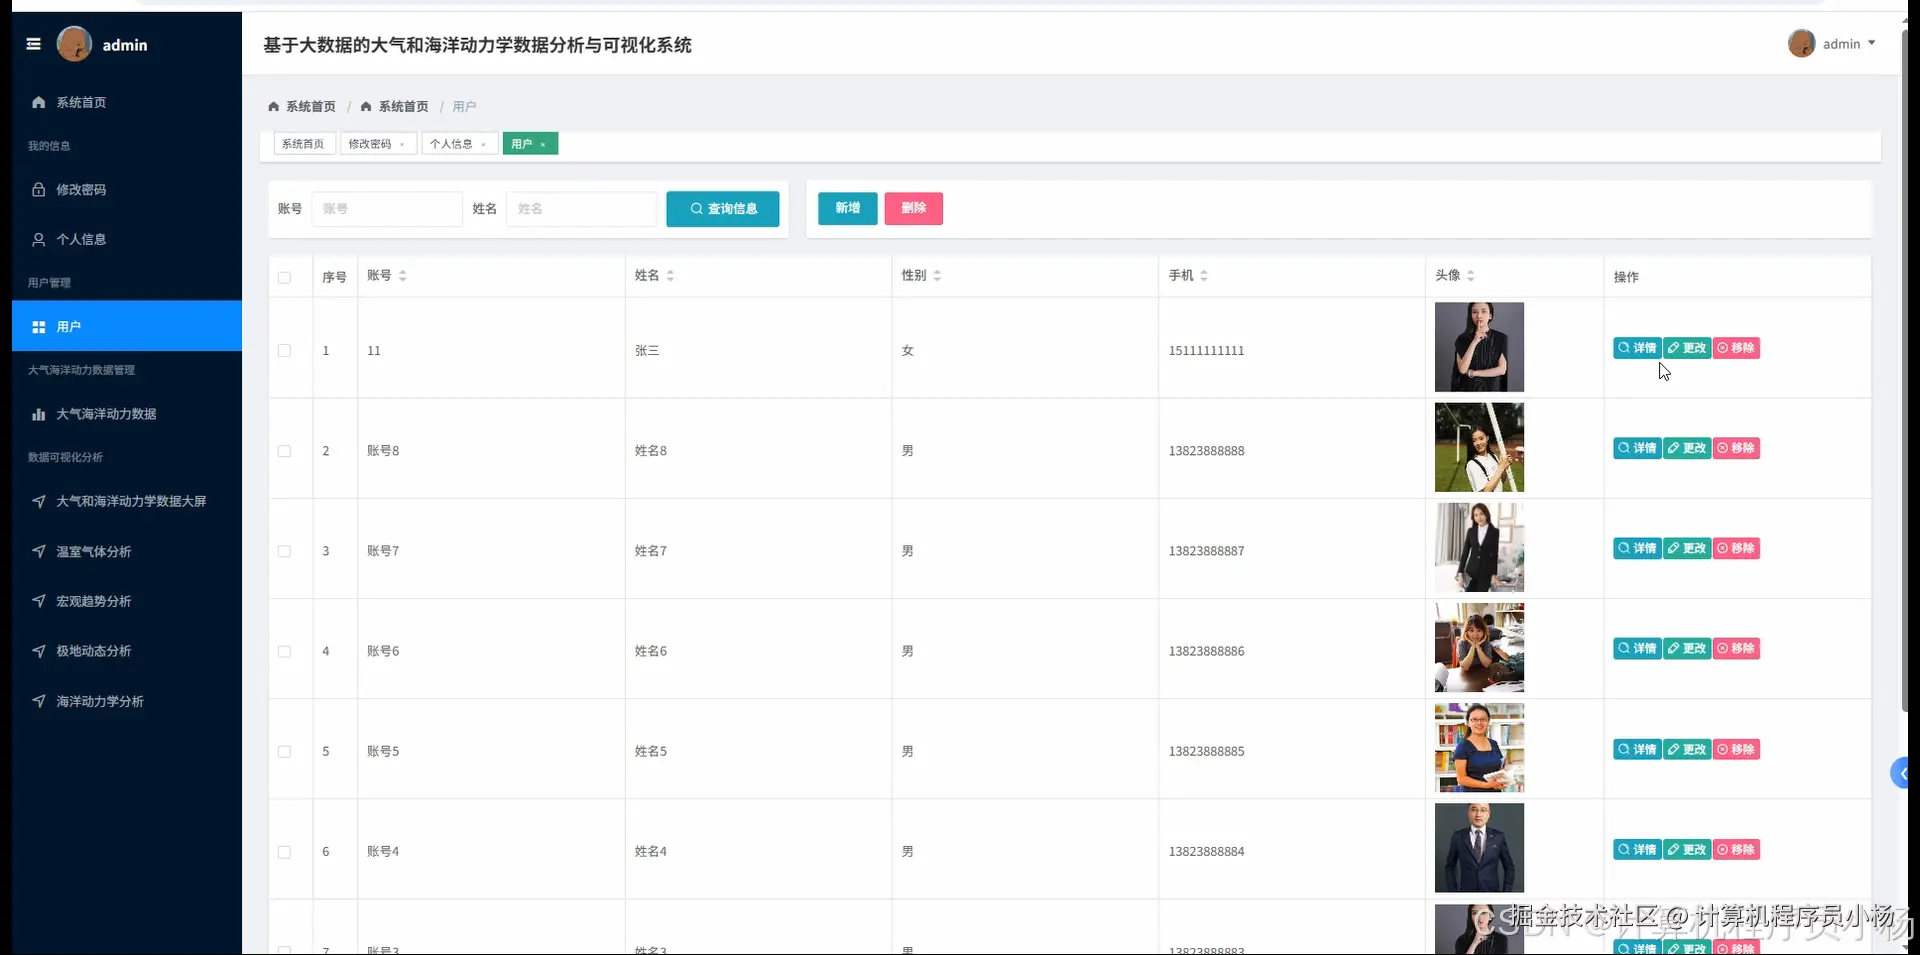
Task: Expand the admin dropdown at top right
Action: coord(1832,44)
